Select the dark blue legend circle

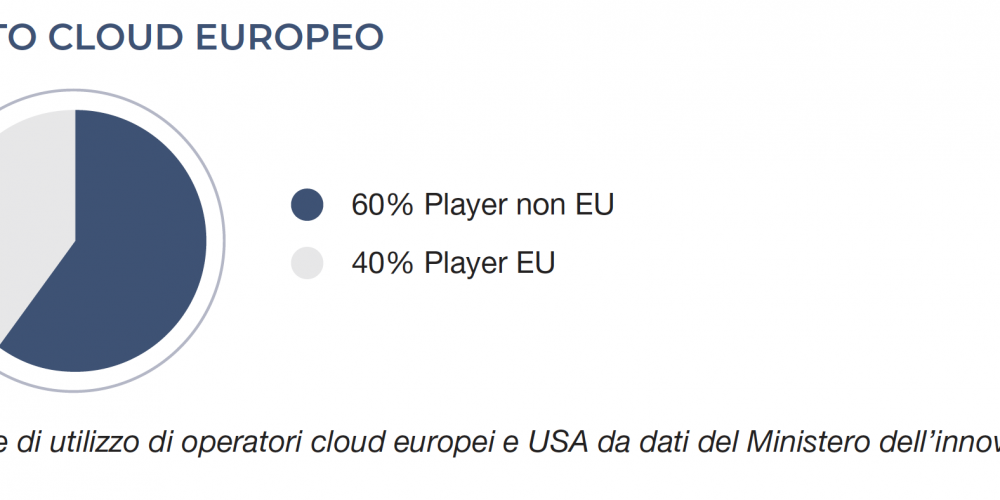pos(307,205)
